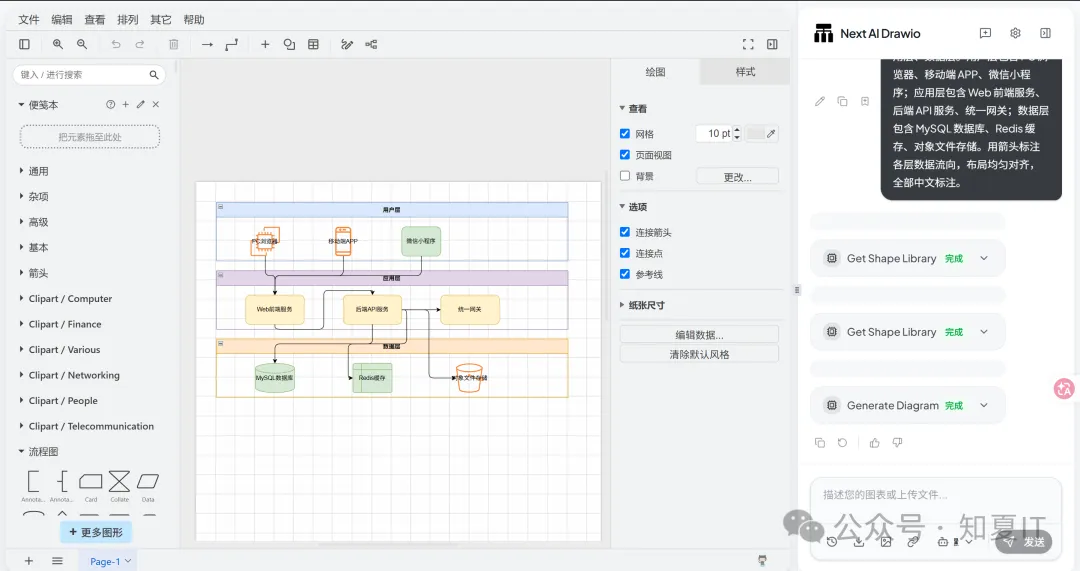
Task: Redo the last undone action
Action: click(140, 44)
